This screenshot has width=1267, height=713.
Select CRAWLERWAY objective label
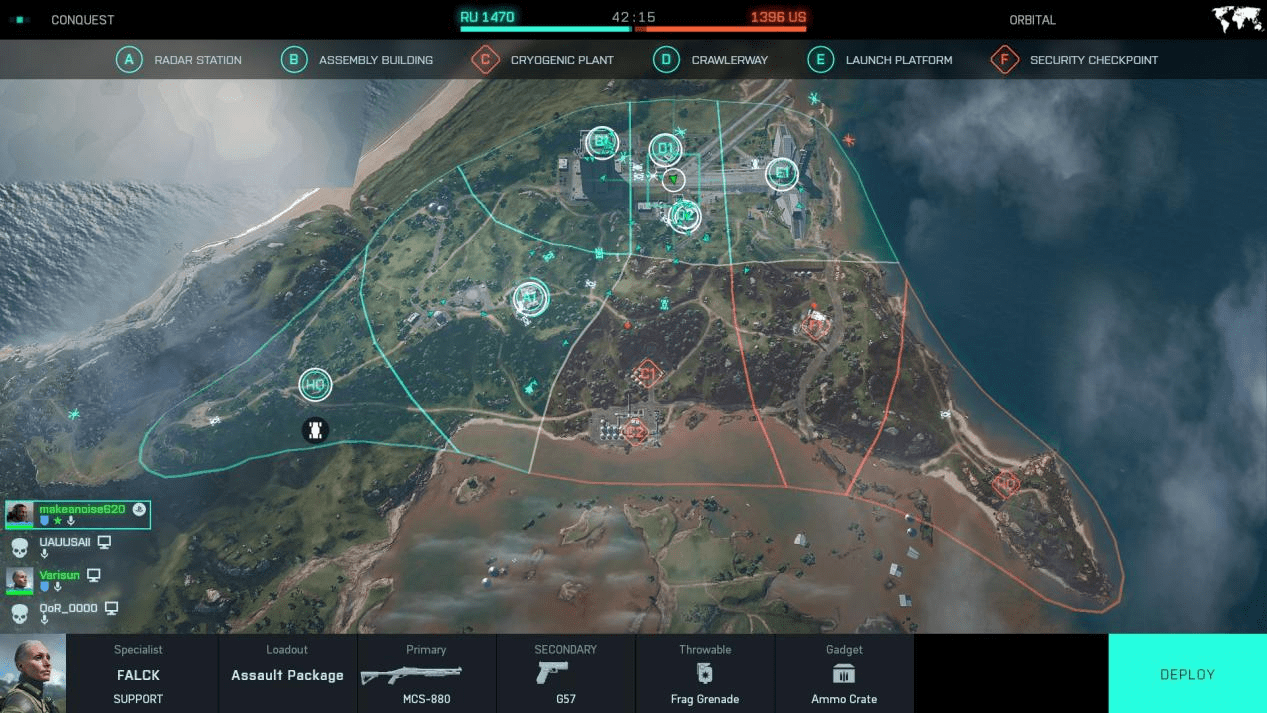pos(730,60)
